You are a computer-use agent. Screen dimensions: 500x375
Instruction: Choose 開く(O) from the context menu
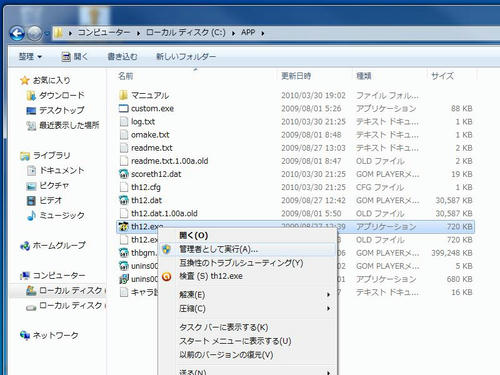[x=194, y=235]
